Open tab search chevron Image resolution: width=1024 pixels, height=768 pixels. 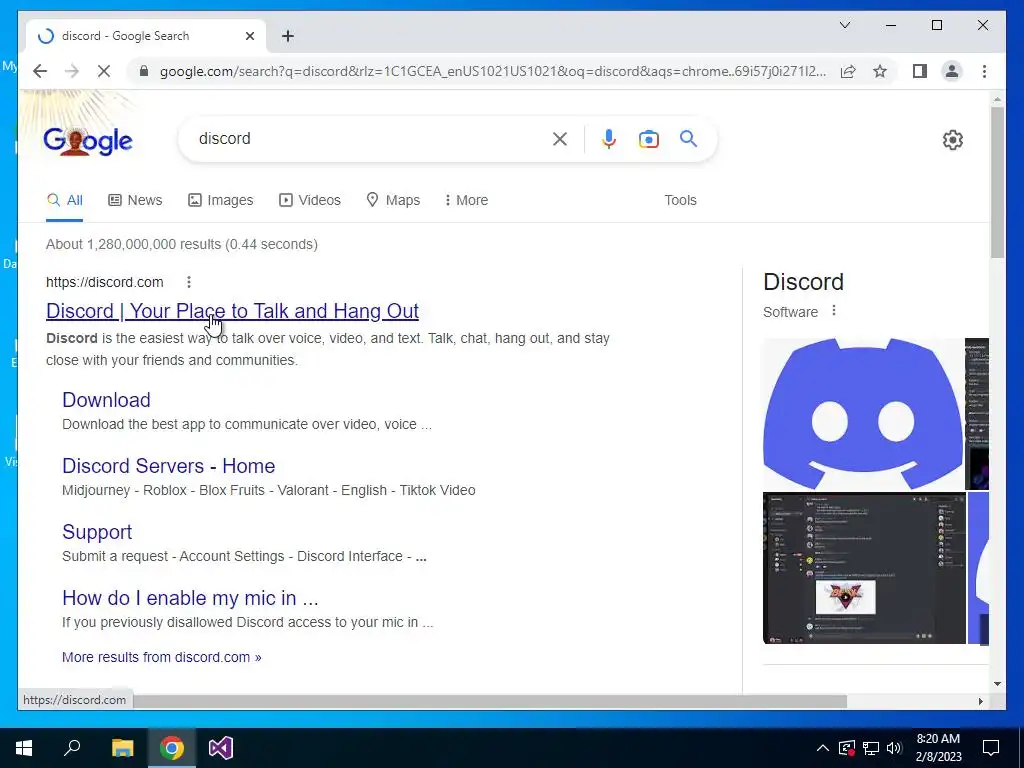844,25
